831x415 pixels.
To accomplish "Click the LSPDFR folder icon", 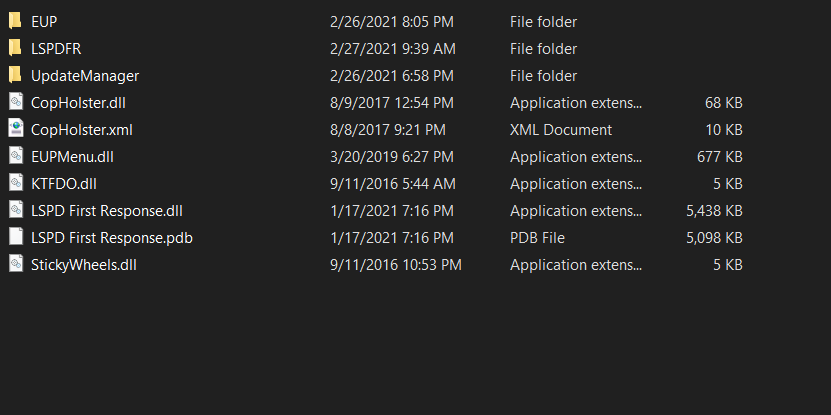I will pyautogui.click(x=15, y=48).
